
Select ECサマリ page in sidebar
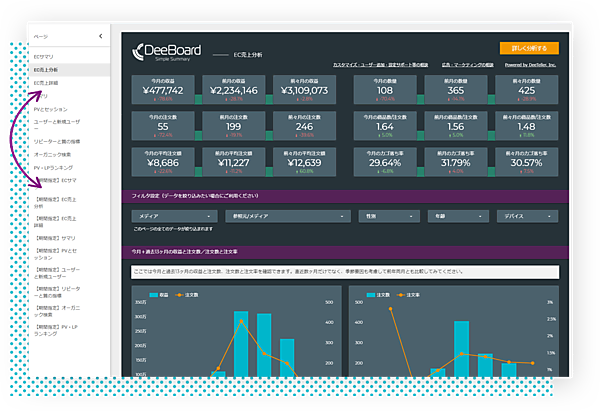point(44,58)
